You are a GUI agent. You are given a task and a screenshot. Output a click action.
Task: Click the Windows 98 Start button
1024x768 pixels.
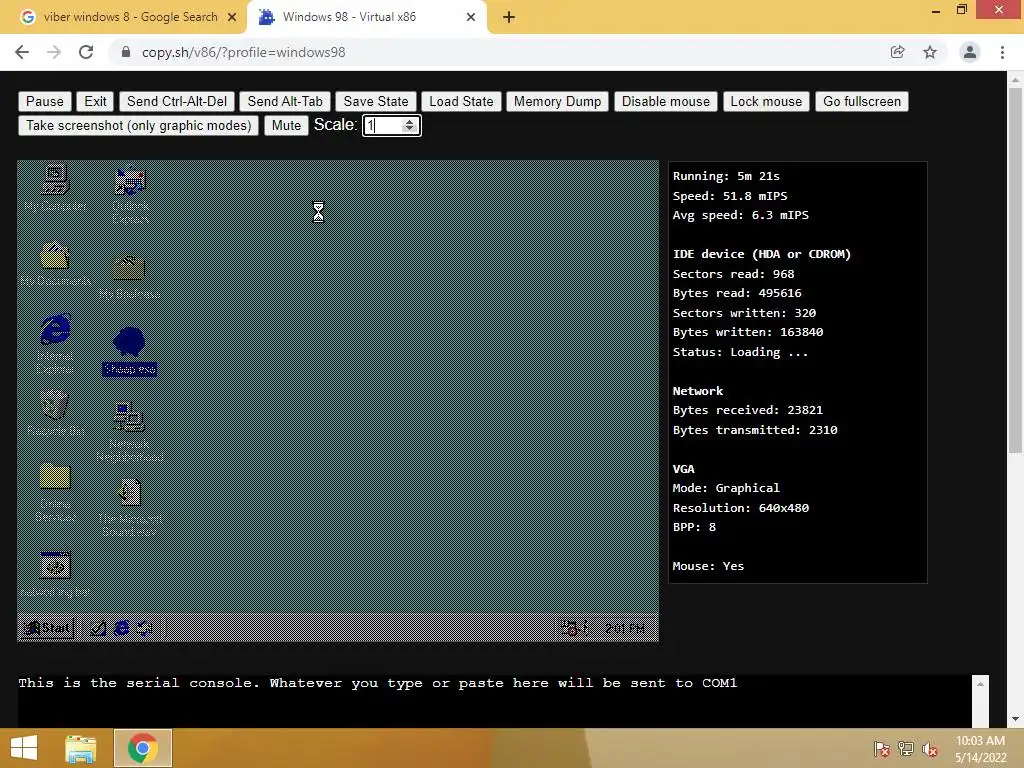48,628
